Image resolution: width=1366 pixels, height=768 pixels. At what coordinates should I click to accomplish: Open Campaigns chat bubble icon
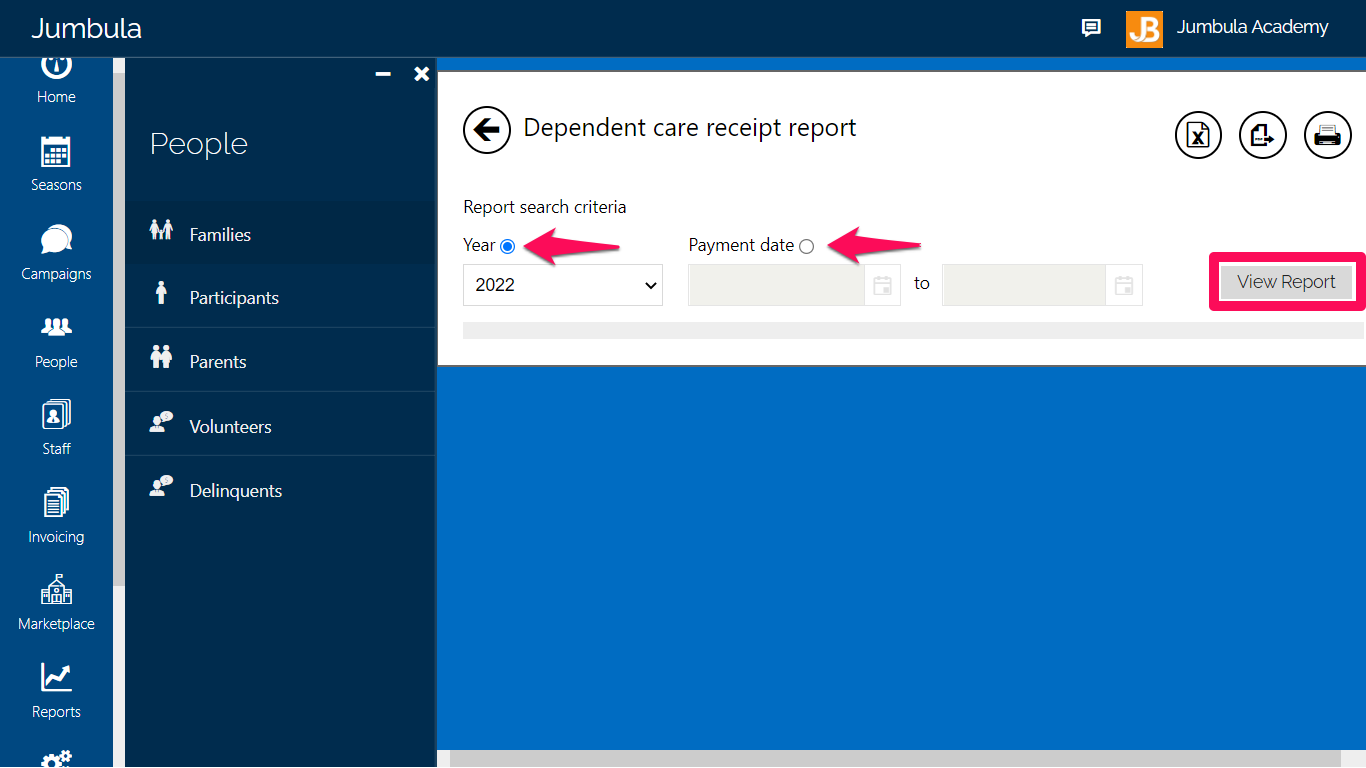point(56,240)
